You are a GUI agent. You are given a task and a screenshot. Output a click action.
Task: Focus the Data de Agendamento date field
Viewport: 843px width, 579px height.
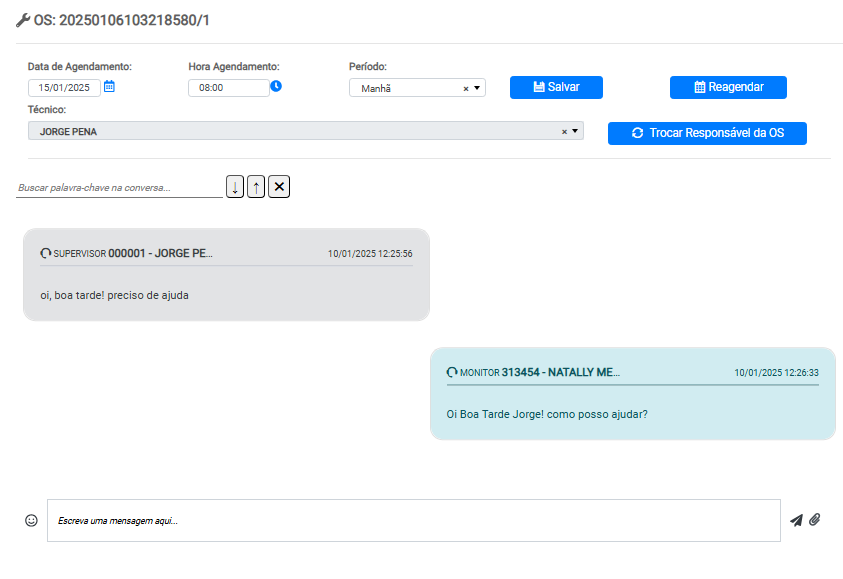click(x=64, y=88)
